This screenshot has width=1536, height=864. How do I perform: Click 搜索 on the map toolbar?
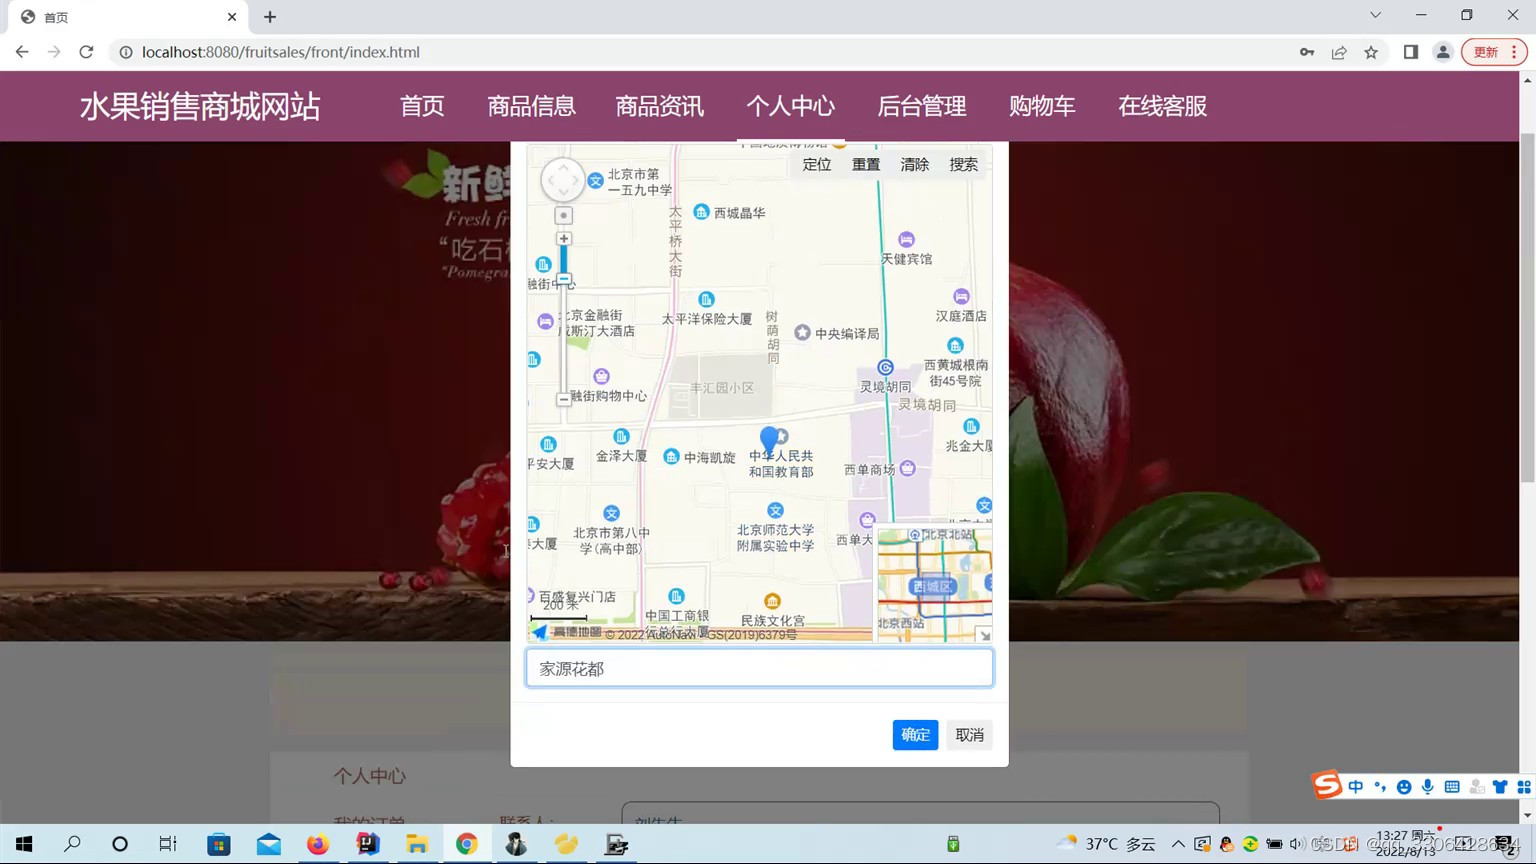[964, 165]
